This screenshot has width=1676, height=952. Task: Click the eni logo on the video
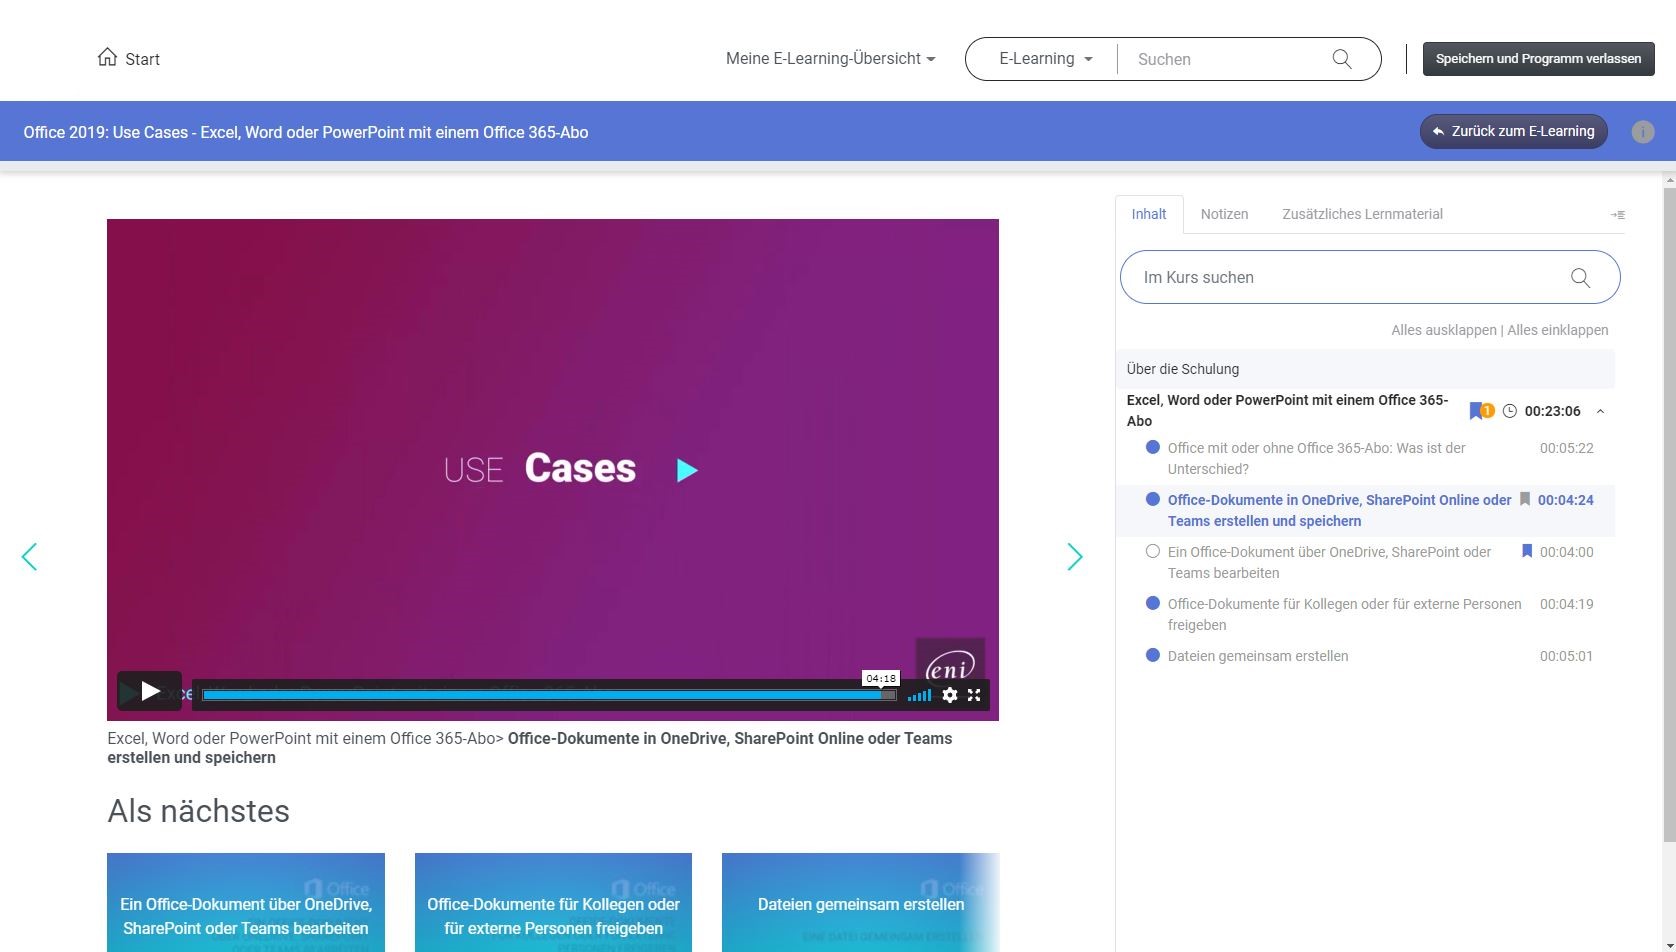point(950,662)
